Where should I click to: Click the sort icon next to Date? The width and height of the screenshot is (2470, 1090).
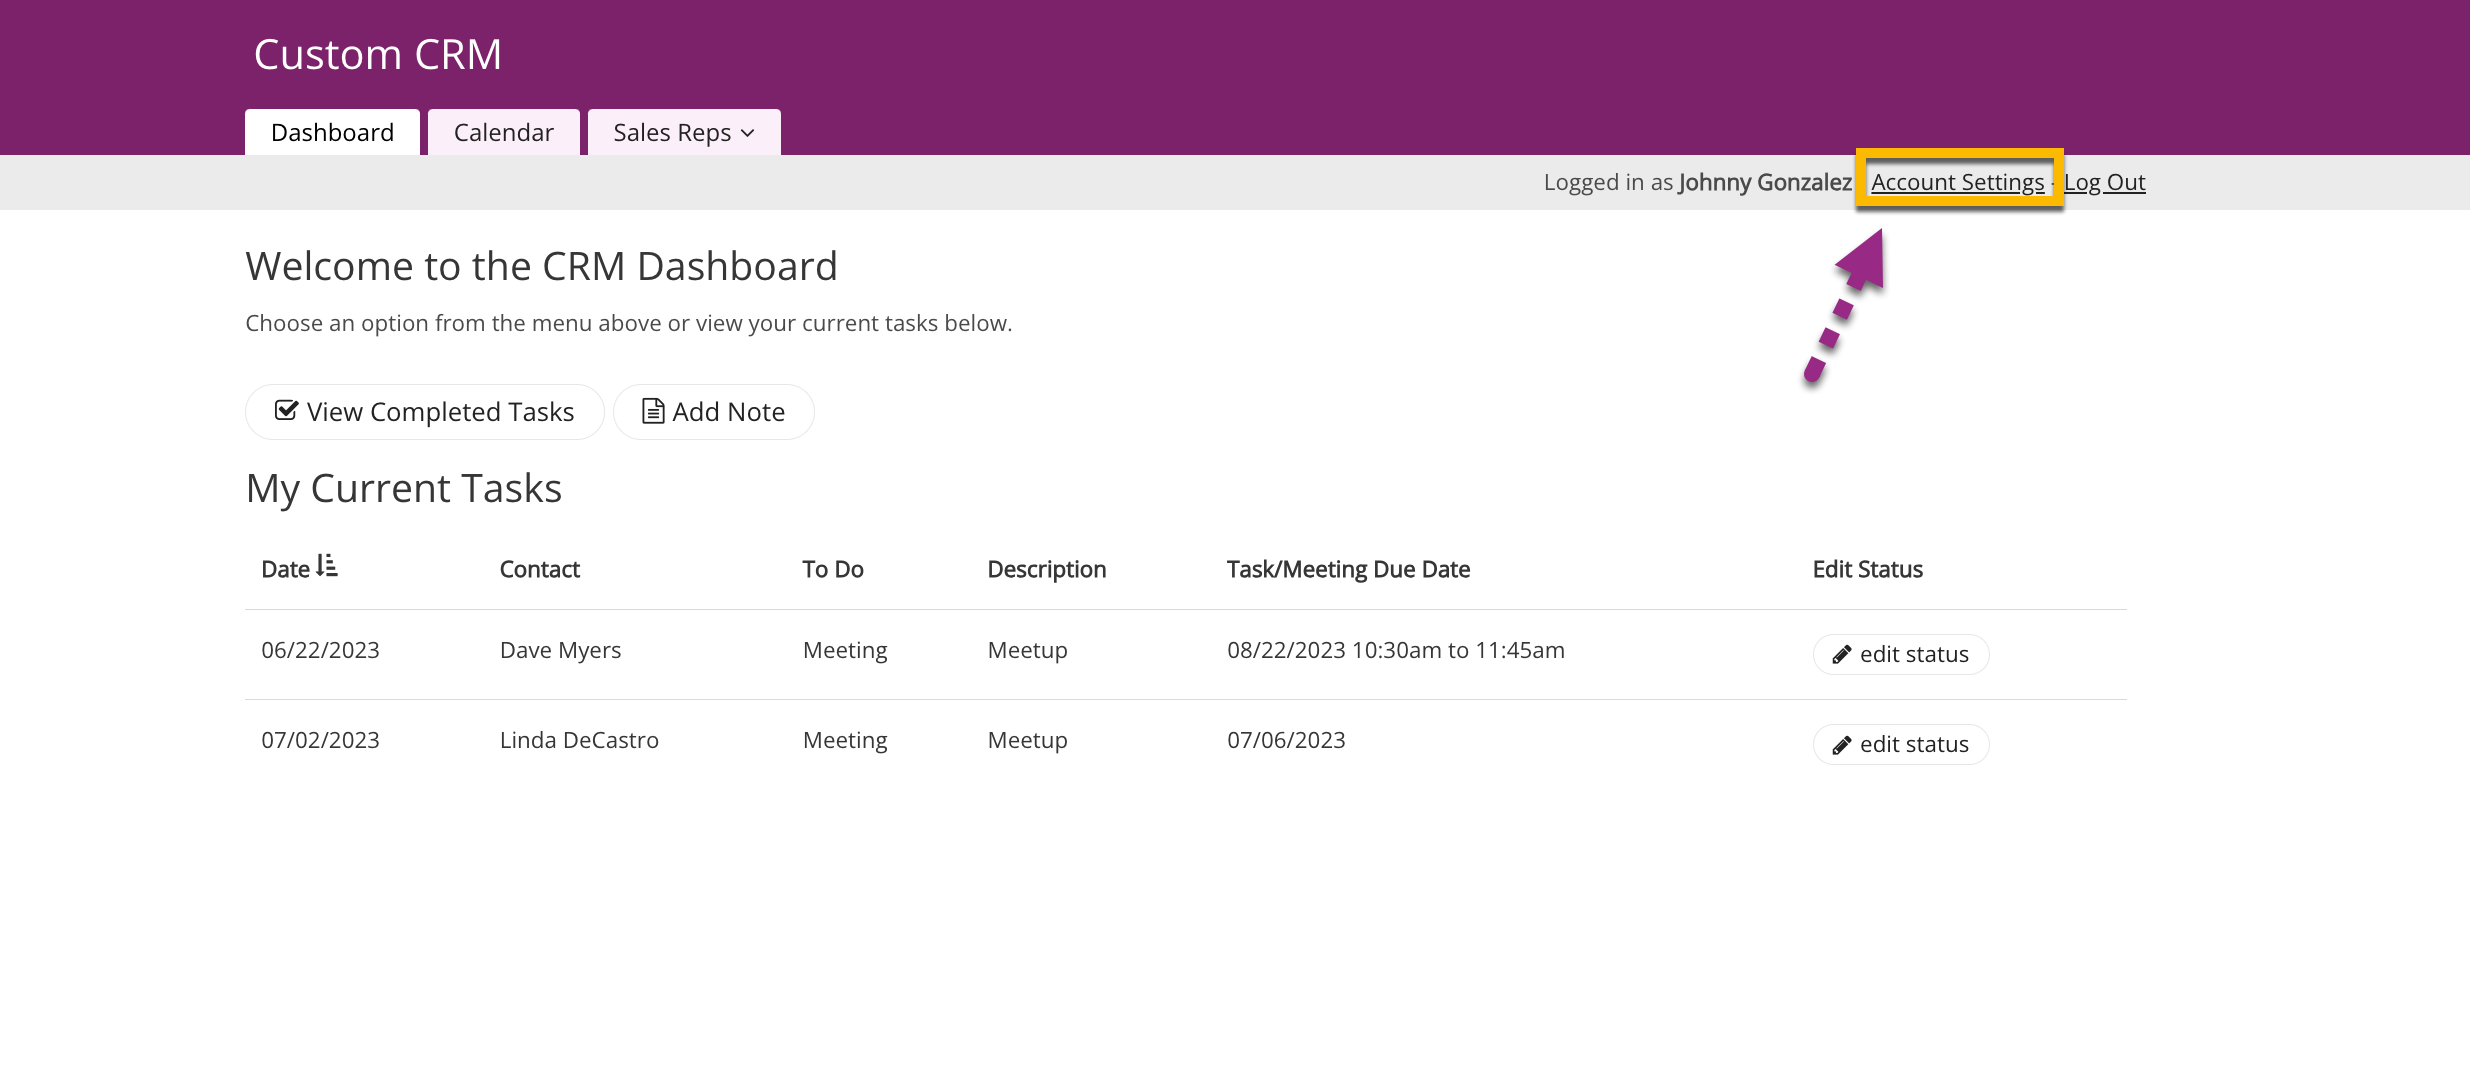click(x=327, y=566)
